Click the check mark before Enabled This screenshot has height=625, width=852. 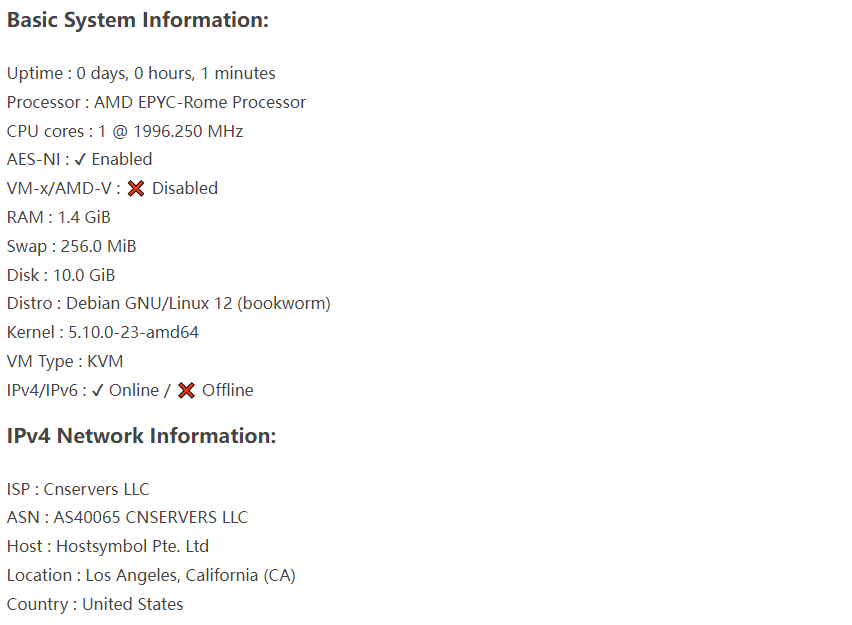coord(80,160)
